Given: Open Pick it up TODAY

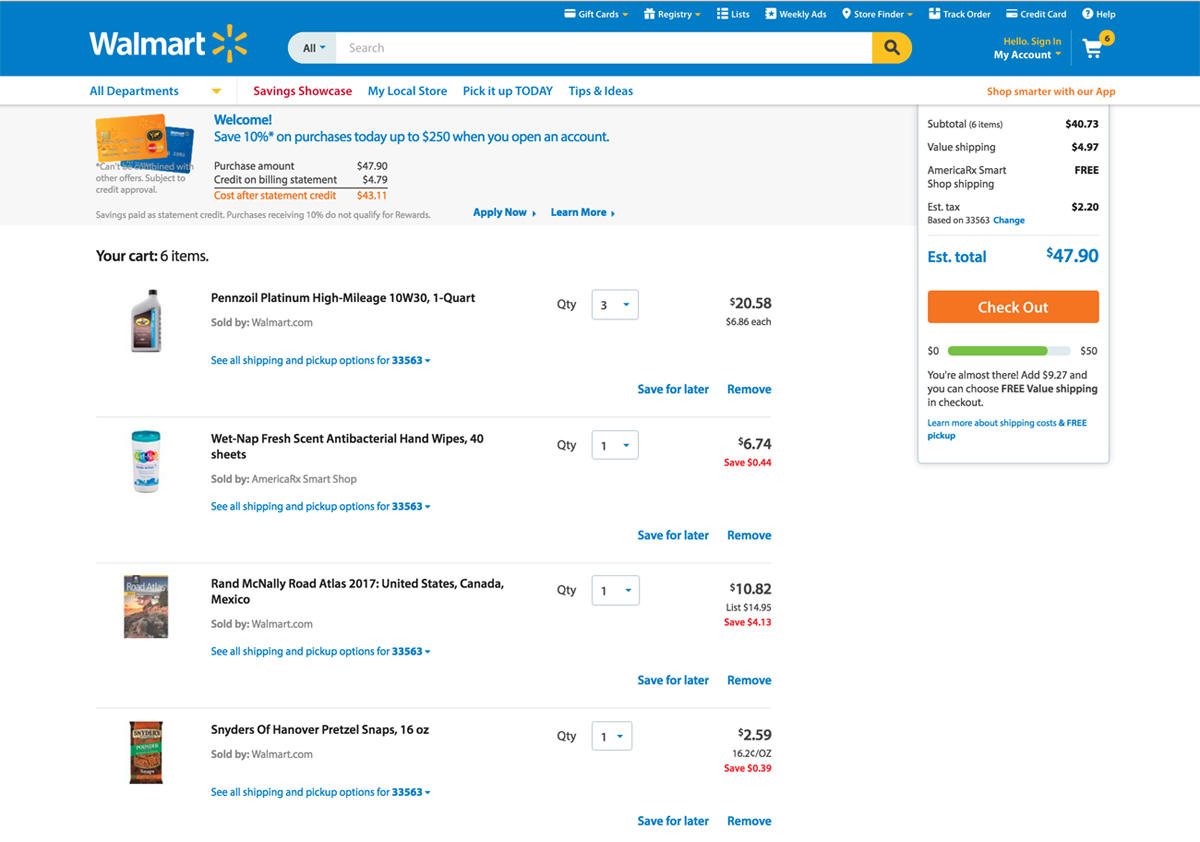Looking at the screenshot, I should (507, 91).
